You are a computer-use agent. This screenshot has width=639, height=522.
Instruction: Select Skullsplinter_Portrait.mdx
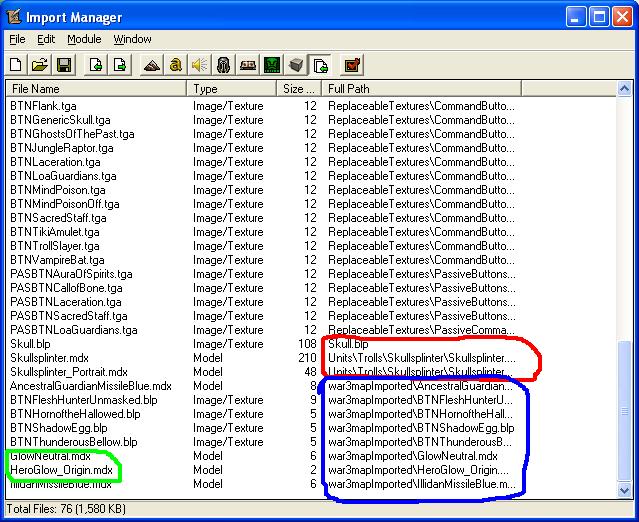[68, 372]
